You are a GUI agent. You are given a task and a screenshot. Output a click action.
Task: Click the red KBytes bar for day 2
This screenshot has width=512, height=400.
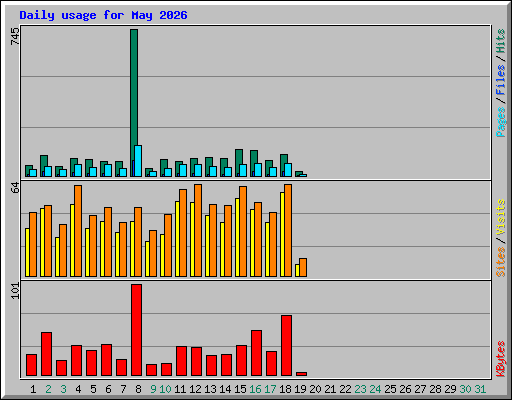[46, 354]
